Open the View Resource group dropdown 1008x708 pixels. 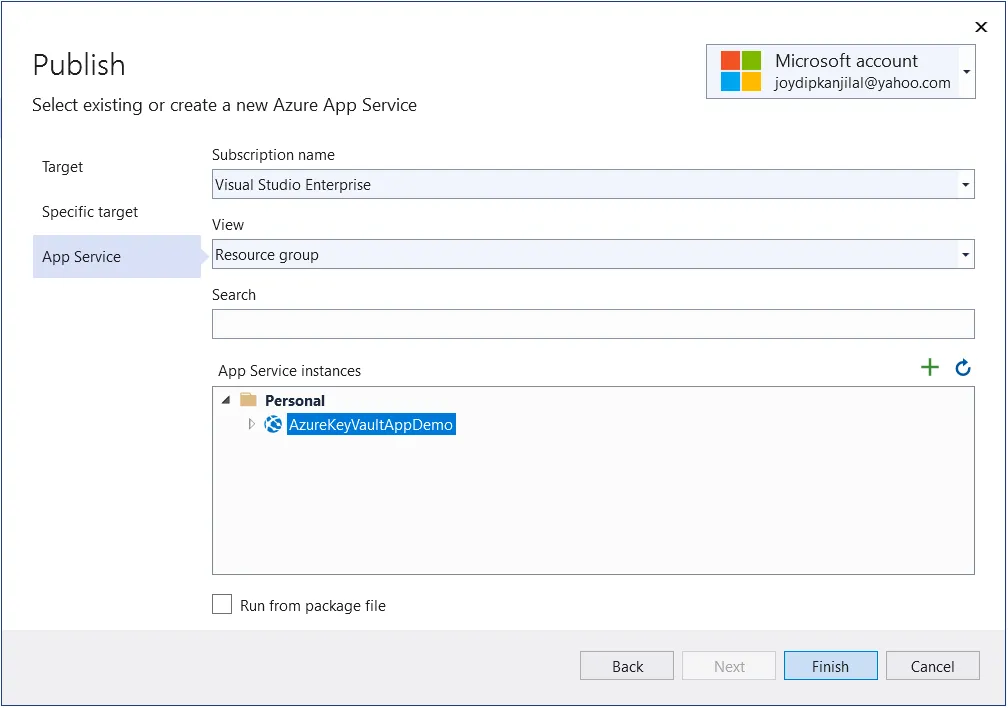964,255
